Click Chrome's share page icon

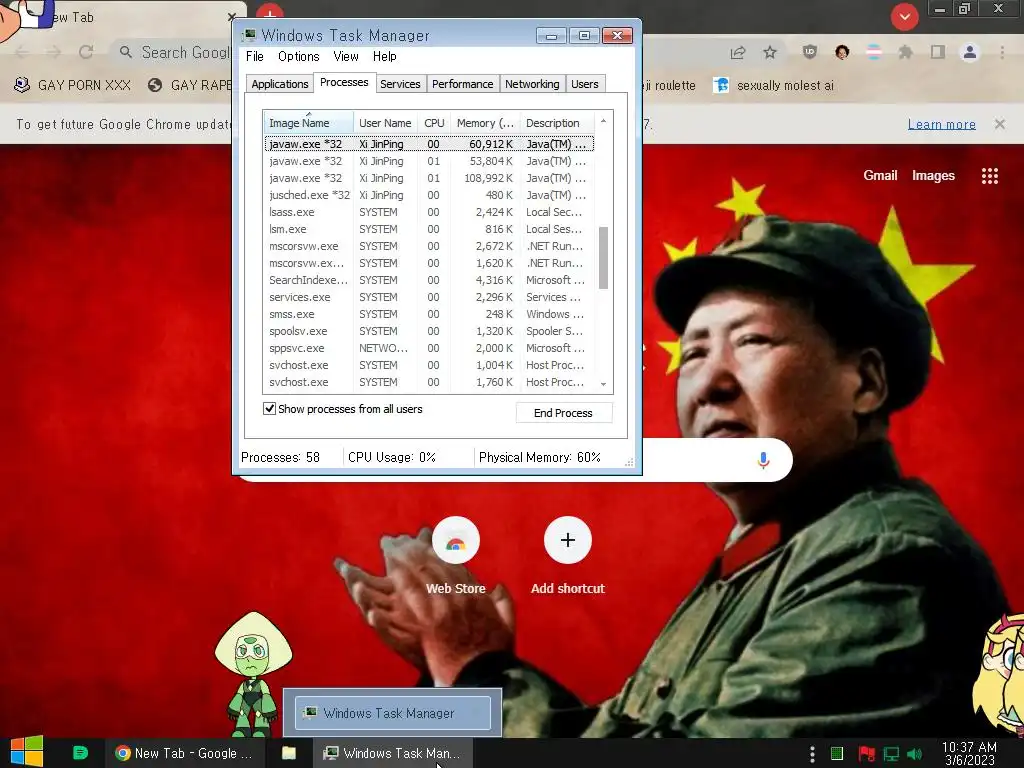point(738,52)
